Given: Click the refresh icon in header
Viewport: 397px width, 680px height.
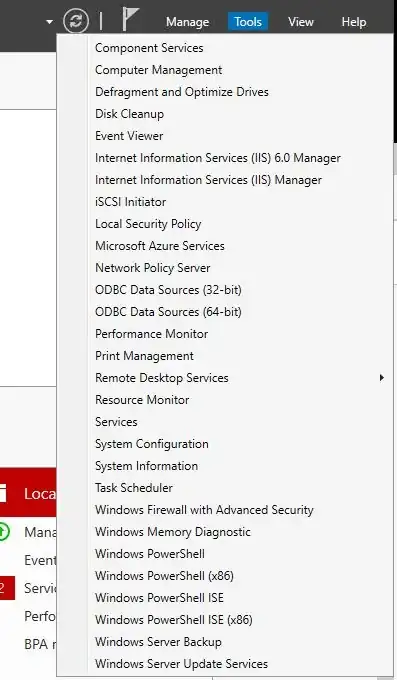Looking at the screenshot, I should tap(75, 21).
